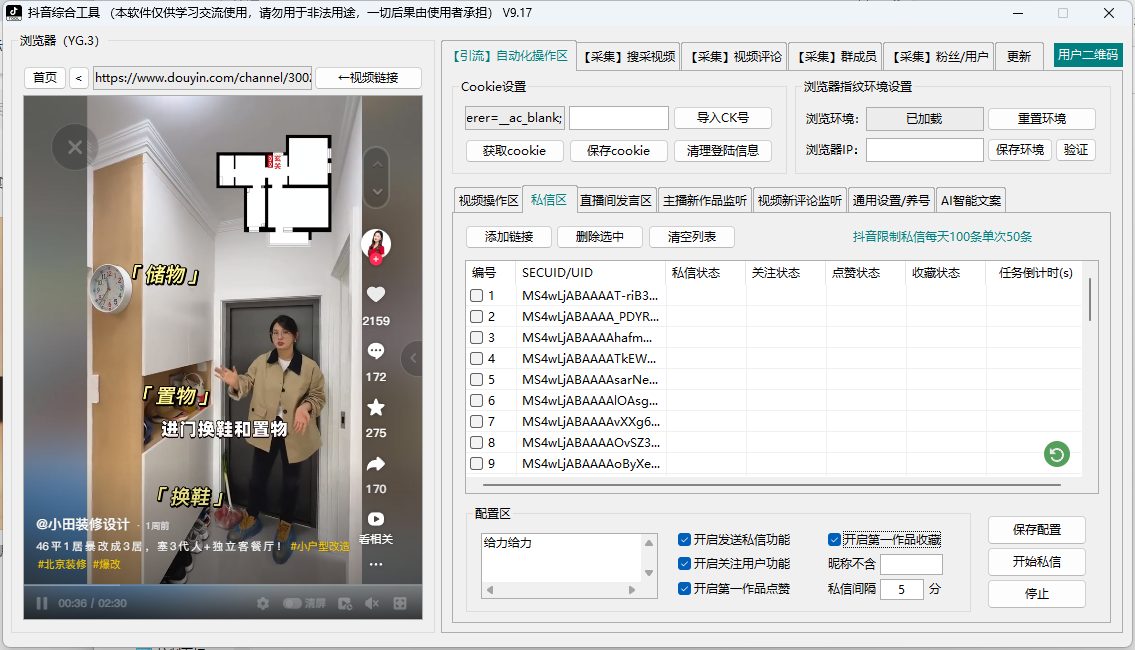This screenshot has height=650, width=1135.
Task: Mute the video with the speaker icon
Action: click(371, 602)
